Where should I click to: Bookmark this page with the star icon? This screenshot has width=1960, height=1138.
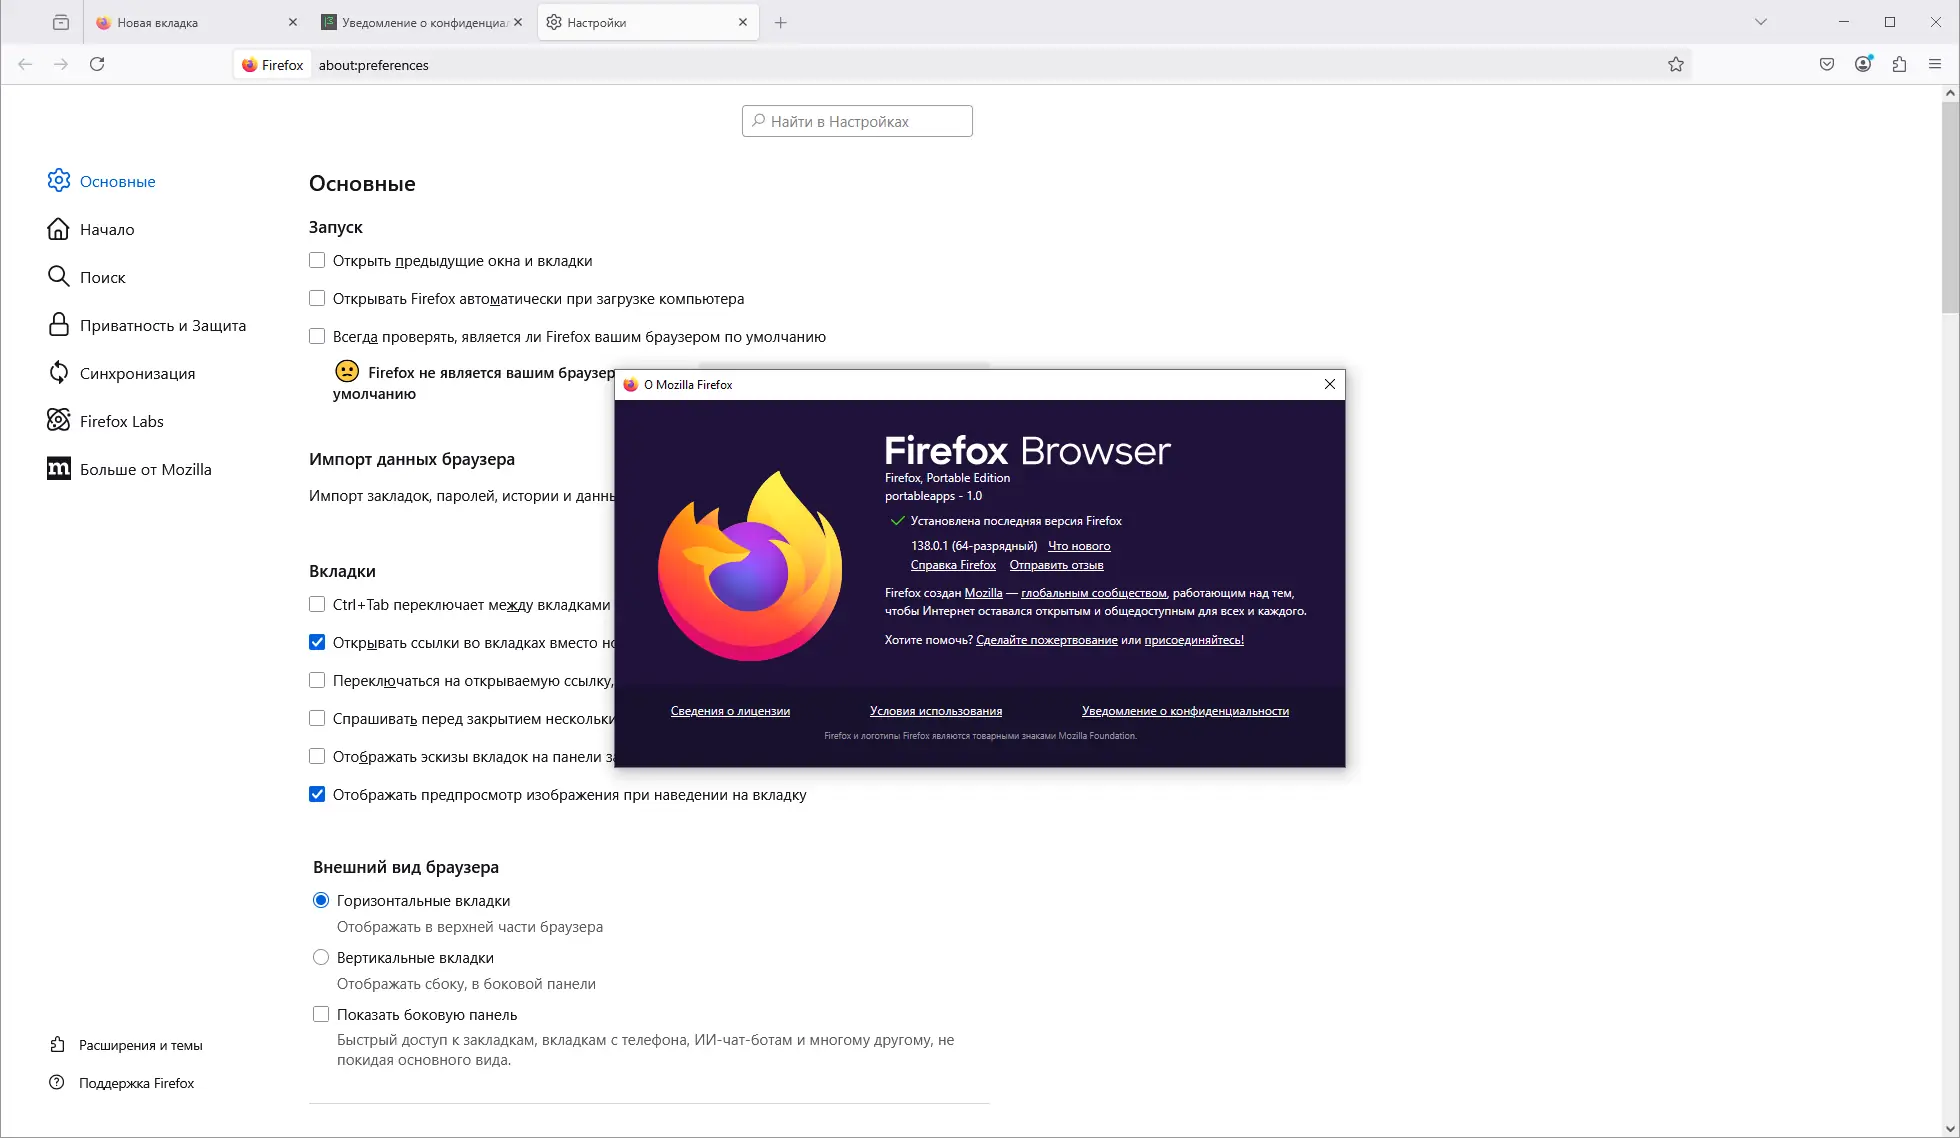[1676, 64]
